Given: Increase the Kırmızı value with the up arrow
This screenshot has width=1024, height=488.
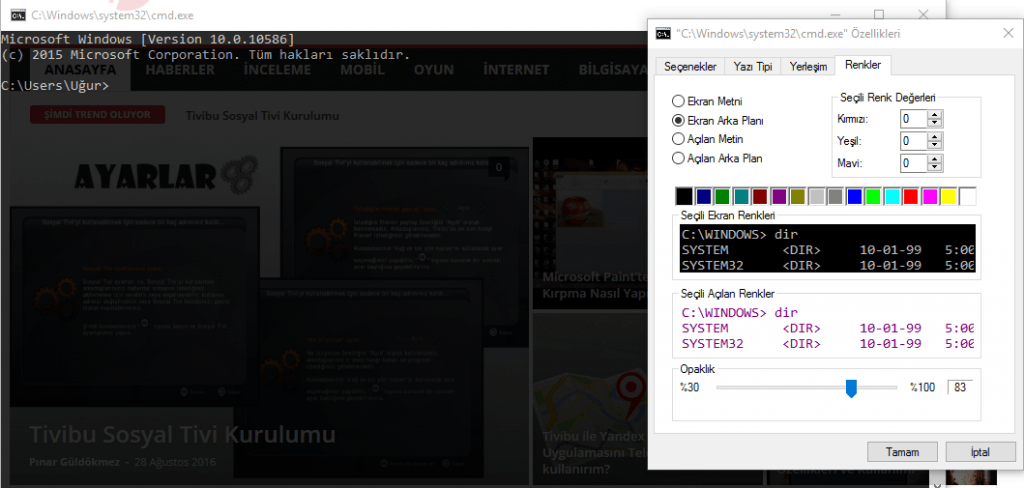Looking at the screenshot, I should point(935,114).
